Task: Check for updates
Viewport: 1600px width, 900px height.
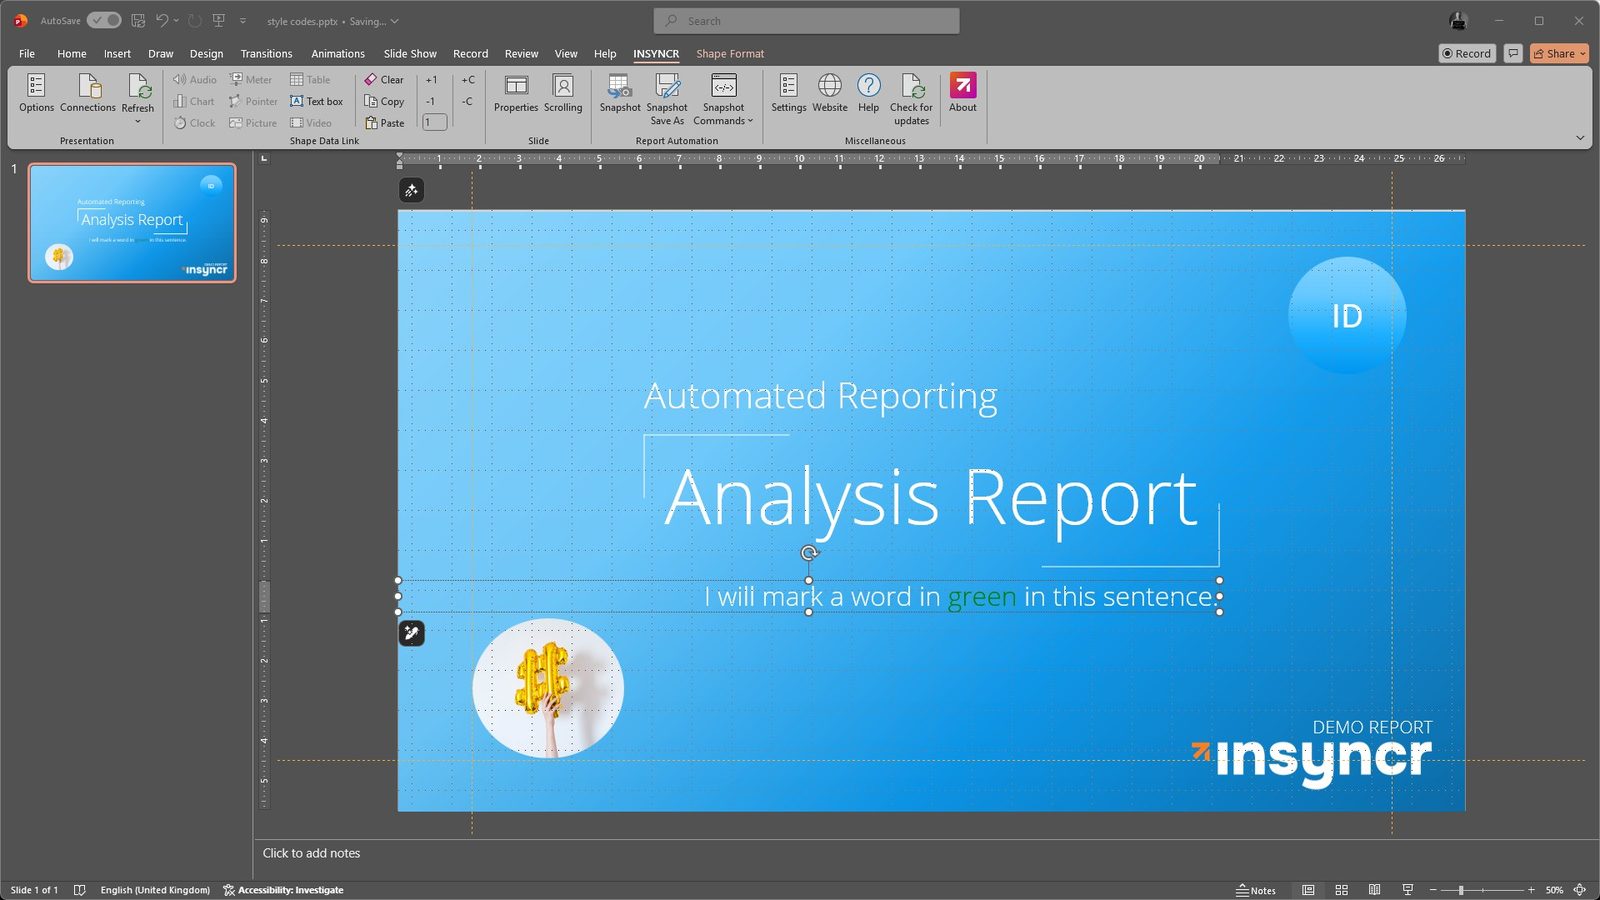Action: point(911,99)
